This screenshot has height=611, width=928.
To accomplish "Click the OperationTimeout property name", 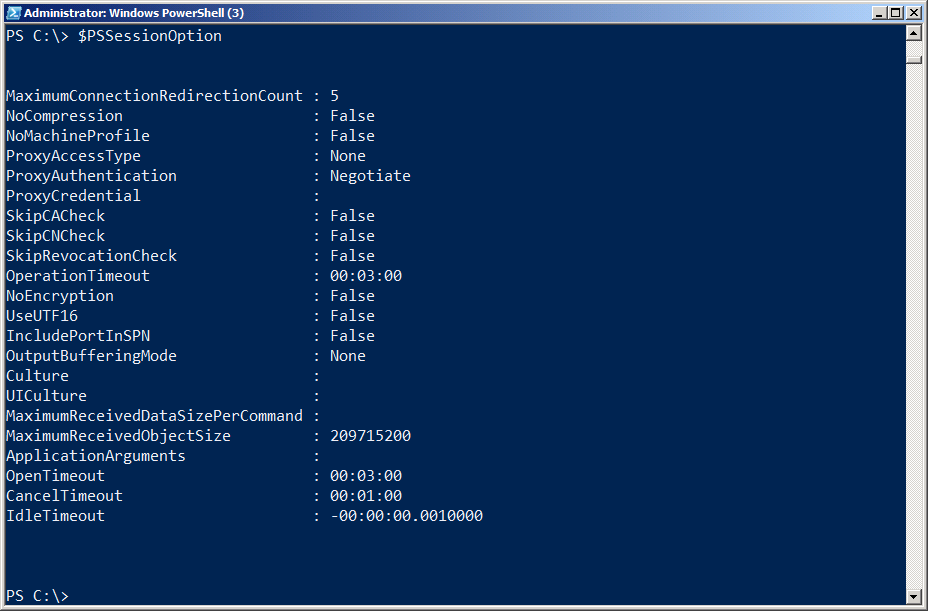I will [78, 276].
